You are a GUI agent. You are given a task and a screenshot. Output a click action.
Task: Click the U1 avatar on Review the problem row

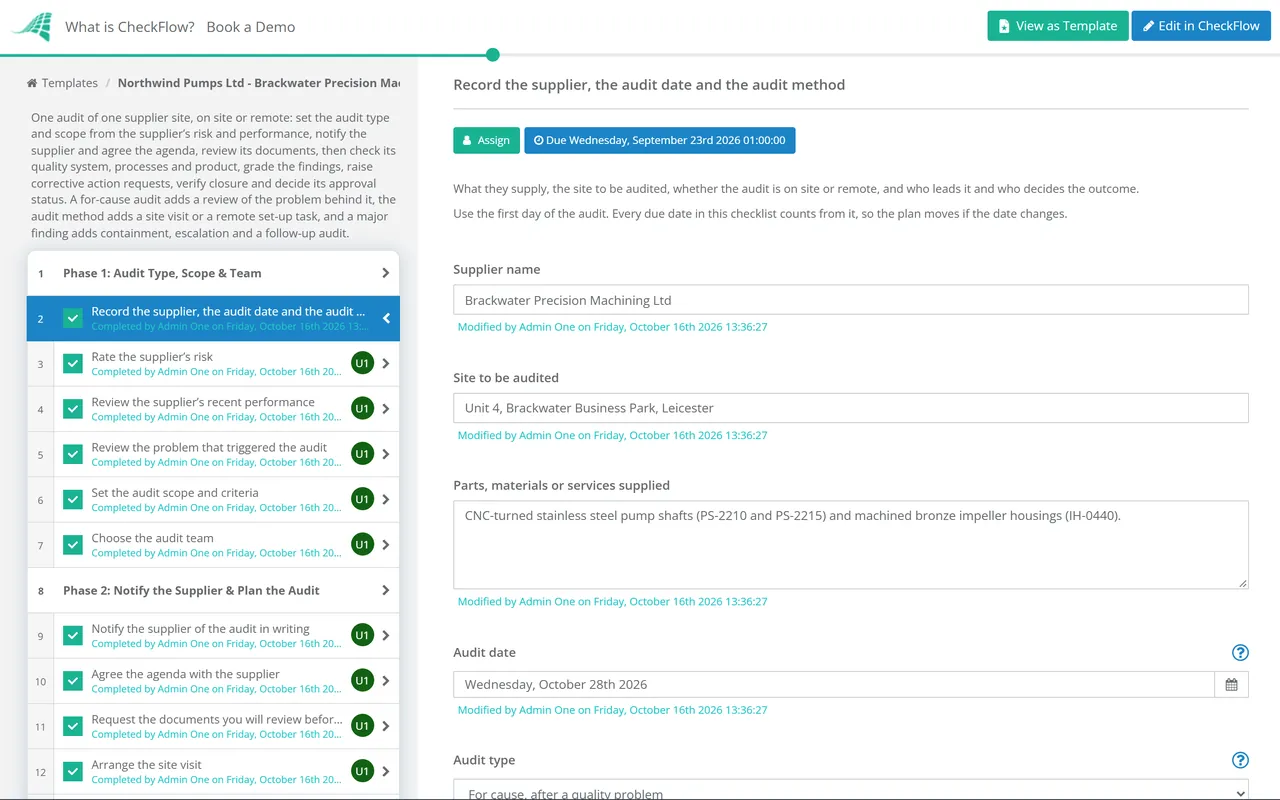[362, 454]
